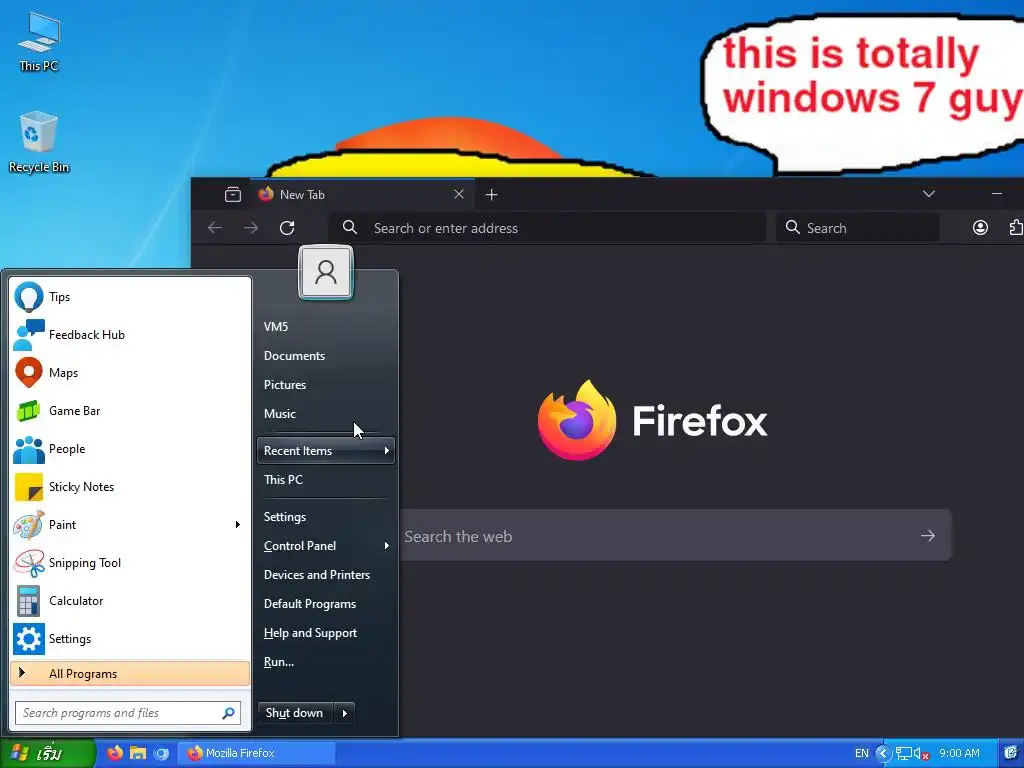The height and width of the screenshot is (768, 1024).
Task: Click the Search the web field
Action: pyautogui.click(x=676, y=536)
